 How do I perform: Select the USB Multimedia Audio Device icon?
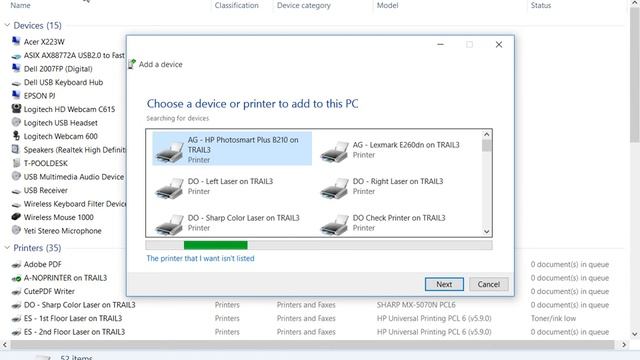coord(16,176)
